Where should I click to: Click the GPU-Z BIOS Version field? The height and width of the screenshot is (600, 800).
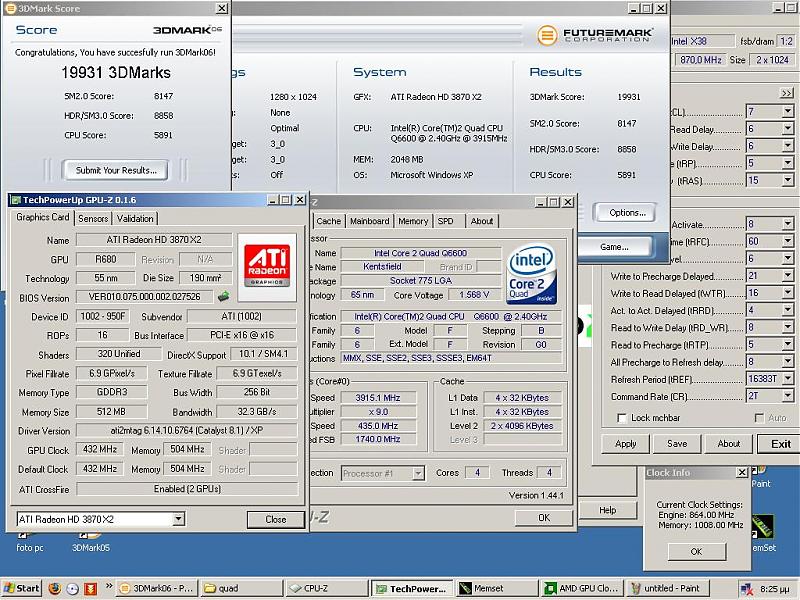click(144, 297)
